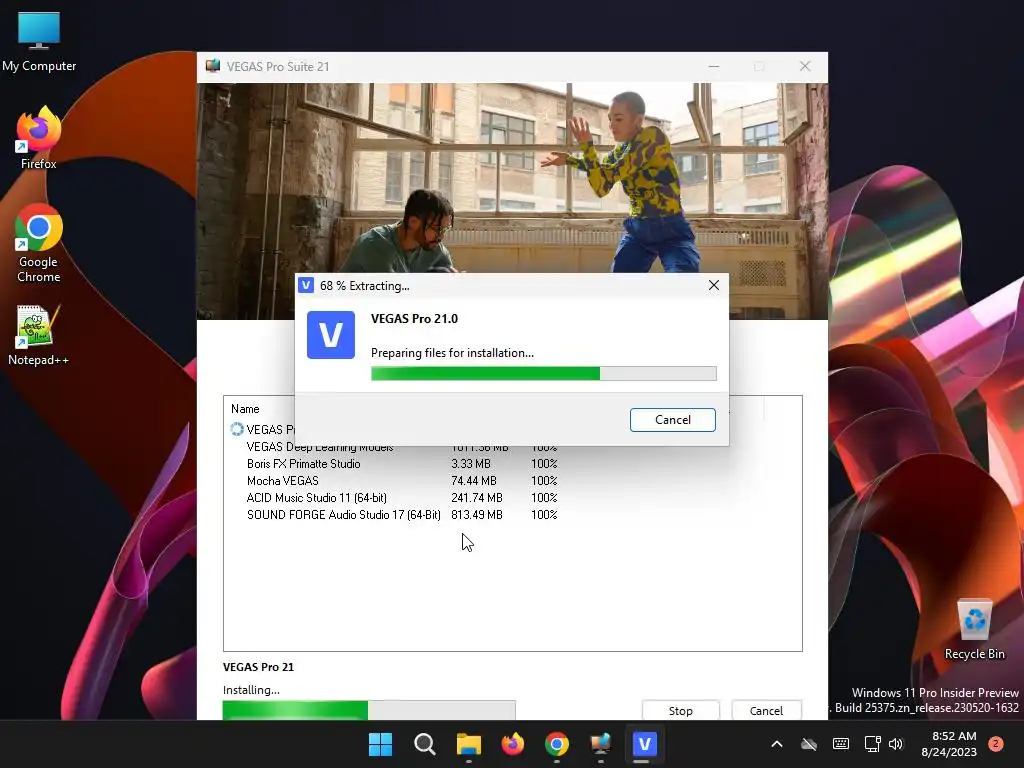Click the Installing progress bar at bottom
The image size is (1024, 768).
tap(369, 710)
